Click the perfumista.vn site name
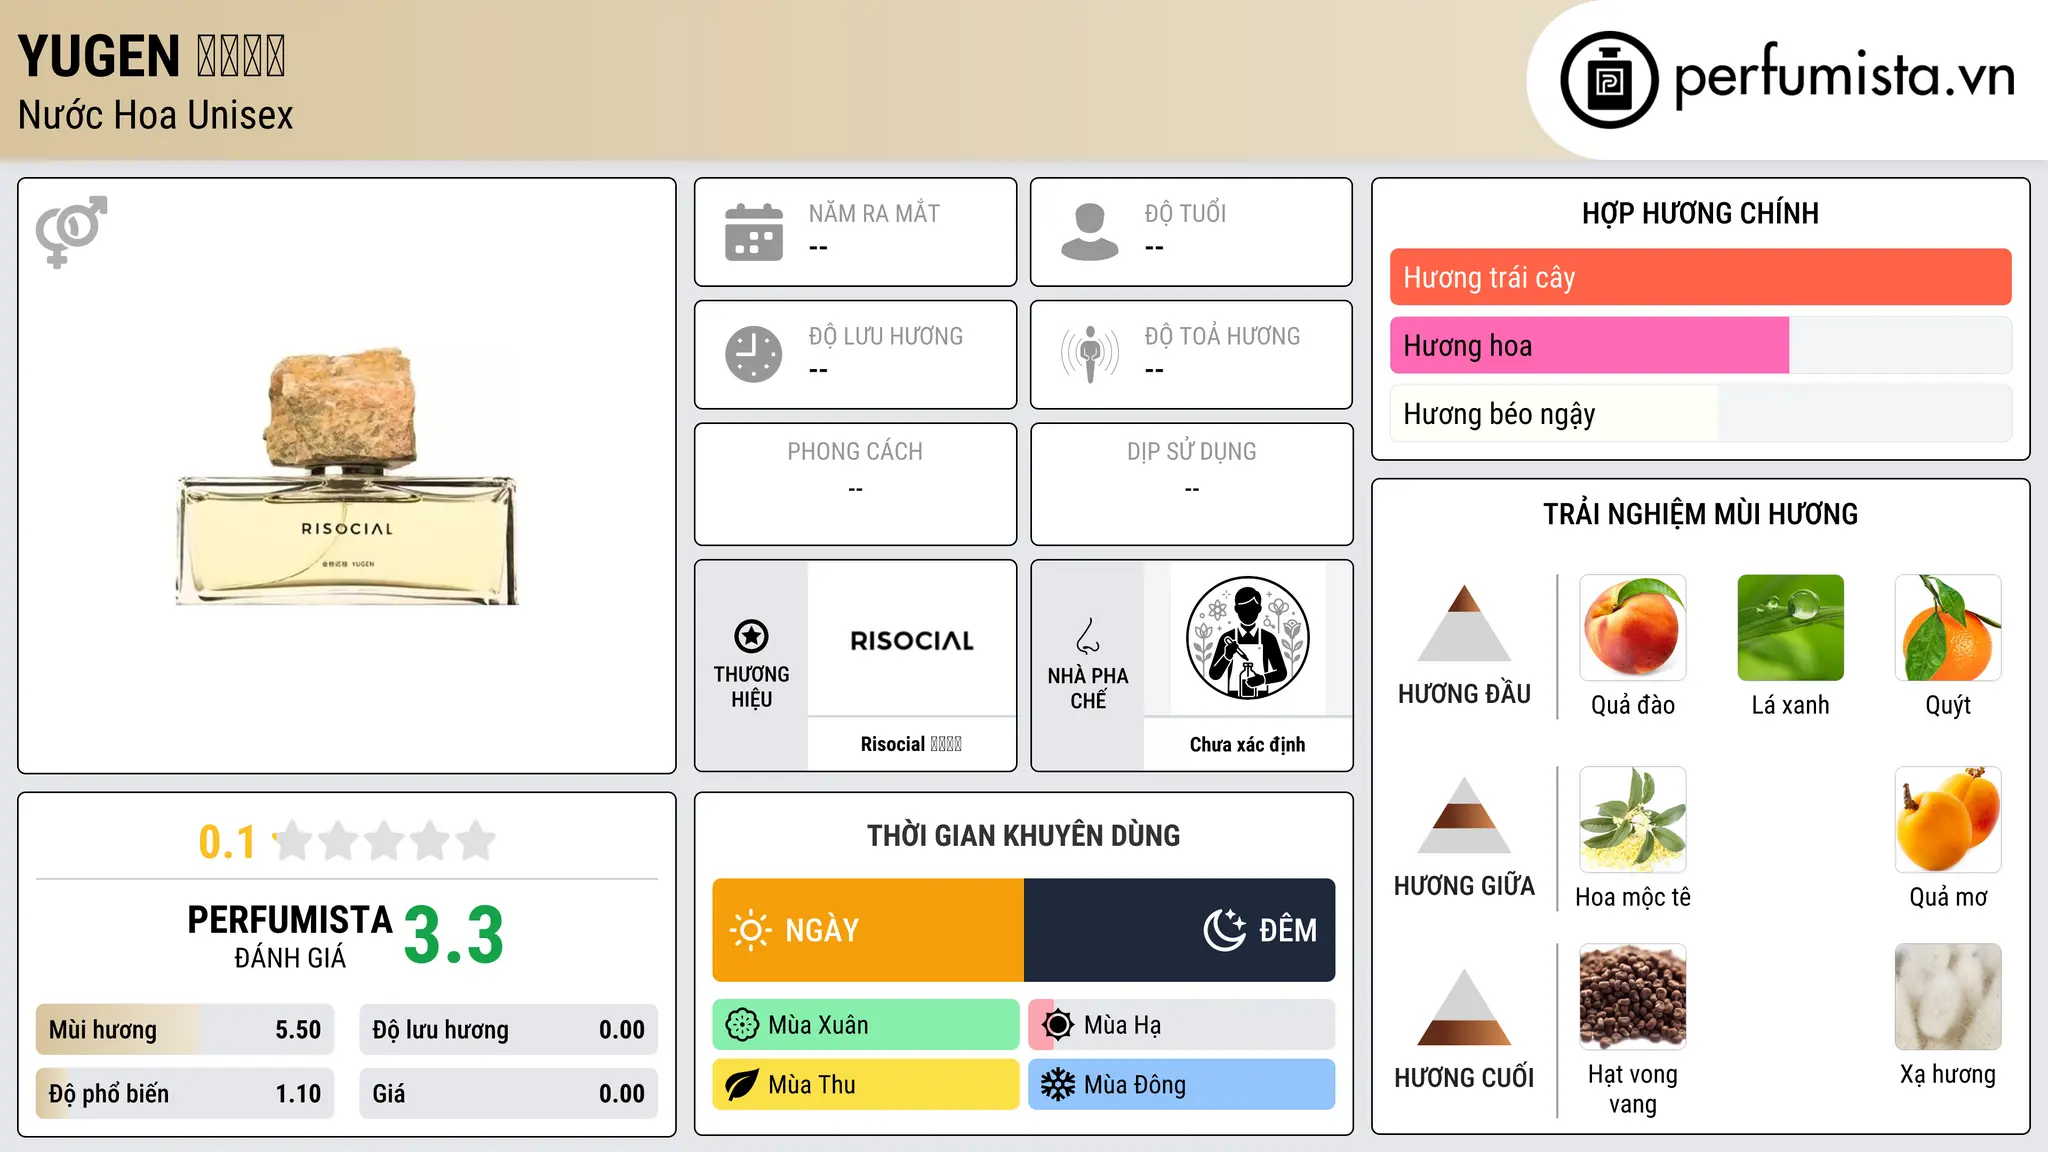Image resolution: width=2048 pixels, height=1152 pixels. 1844,76
